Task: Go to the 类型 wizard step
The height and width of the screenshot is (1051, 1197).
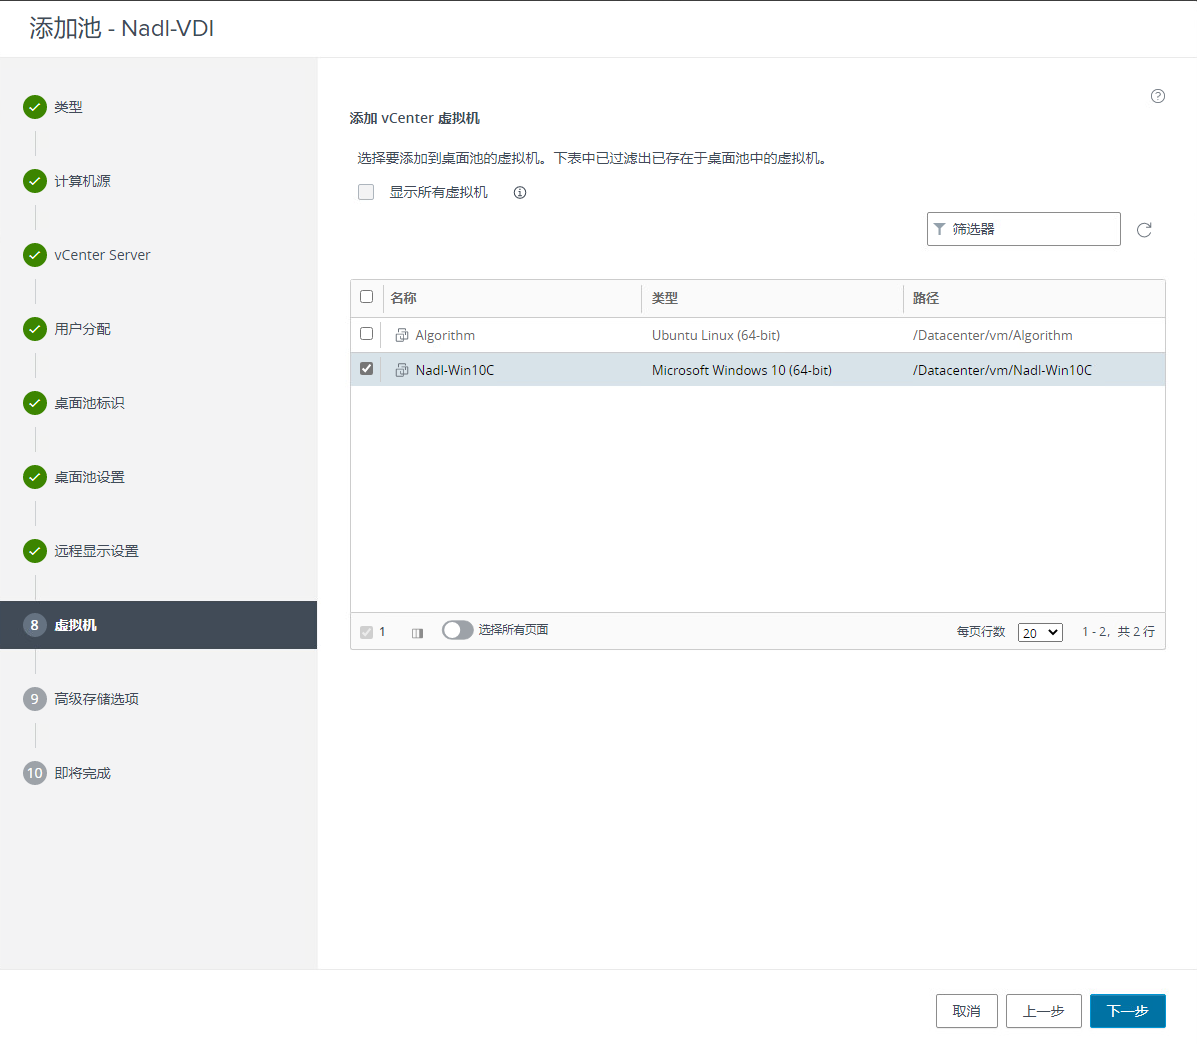Action: click(x=68, y=107)
